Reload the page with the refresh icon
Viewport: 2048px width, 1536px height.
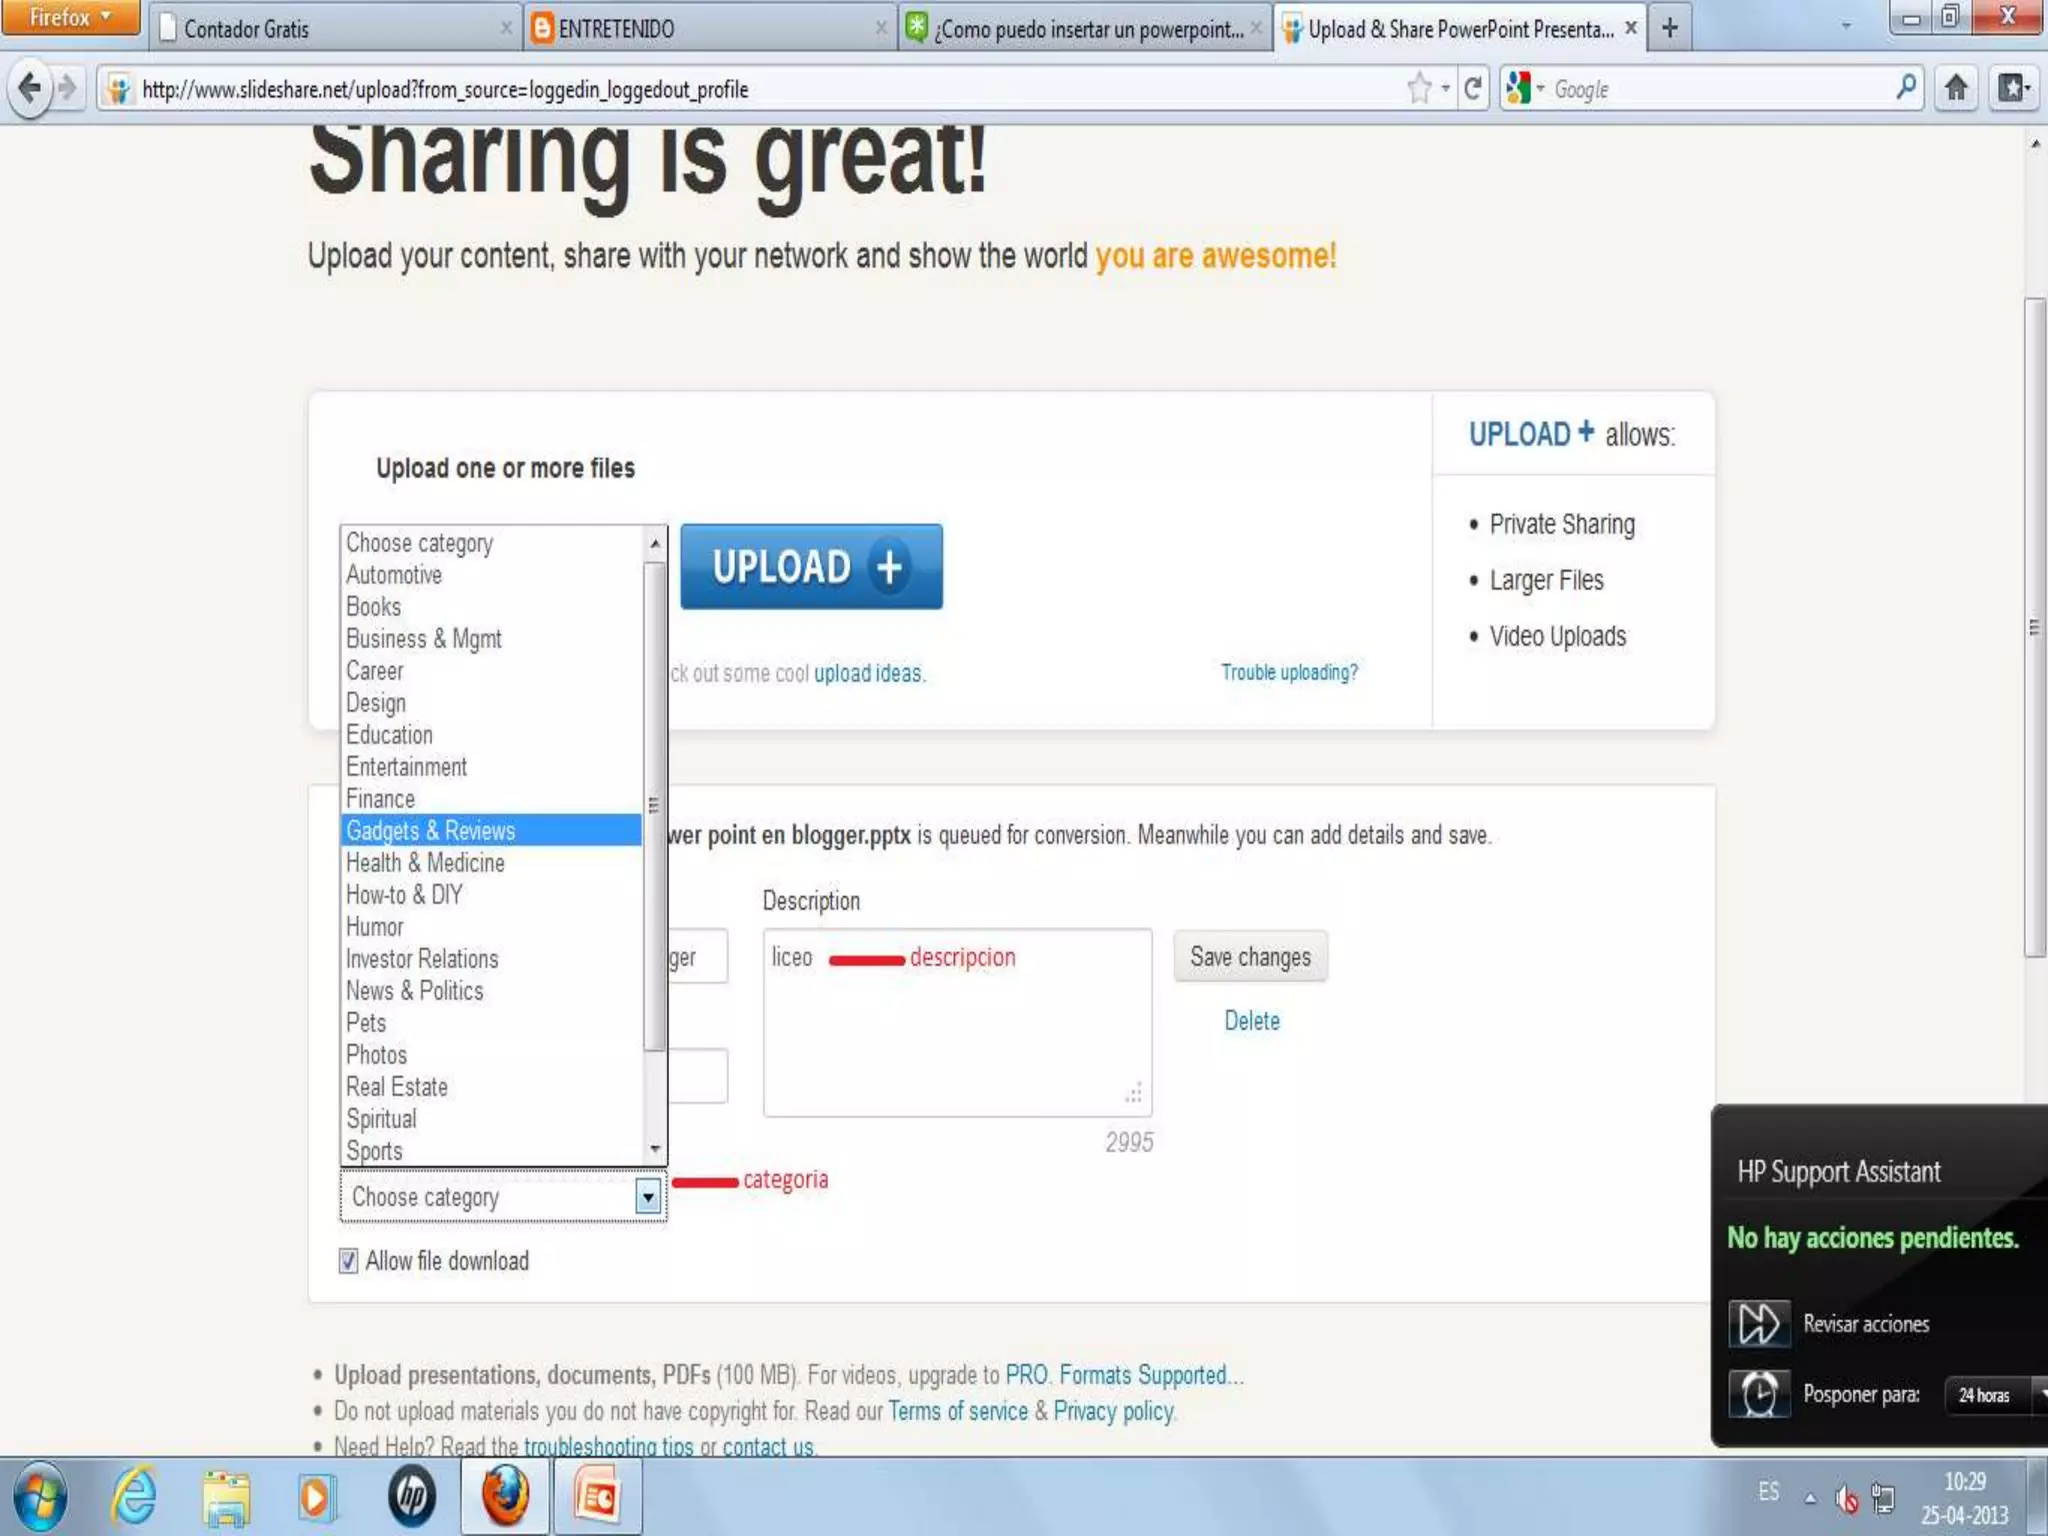[x=1472, y=89]
